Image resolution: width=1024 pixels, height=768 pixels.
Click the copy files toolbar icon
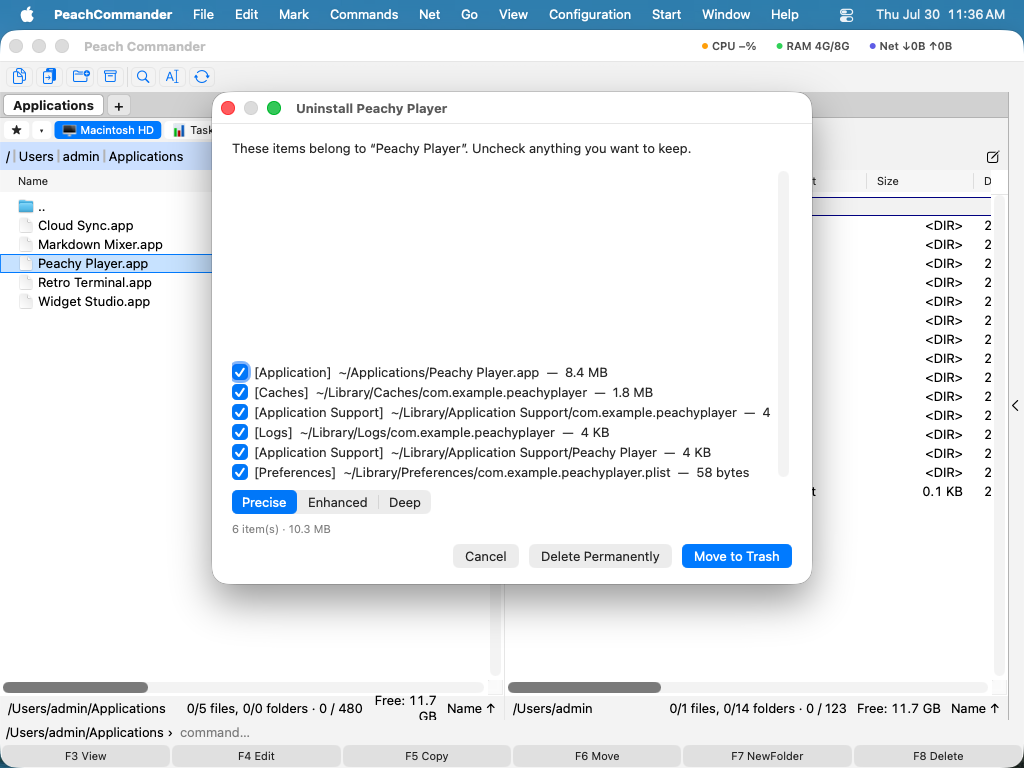point(20,76)
